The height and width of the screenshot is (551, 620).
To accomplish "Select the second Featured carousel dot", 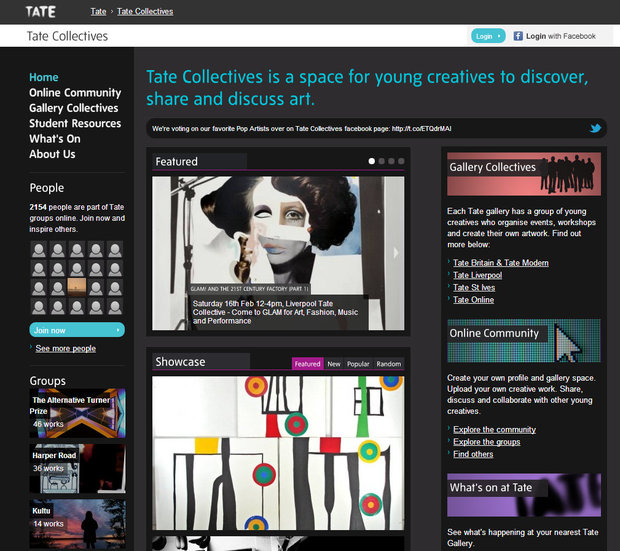I will pyautogui.click(x=382, y=161).
